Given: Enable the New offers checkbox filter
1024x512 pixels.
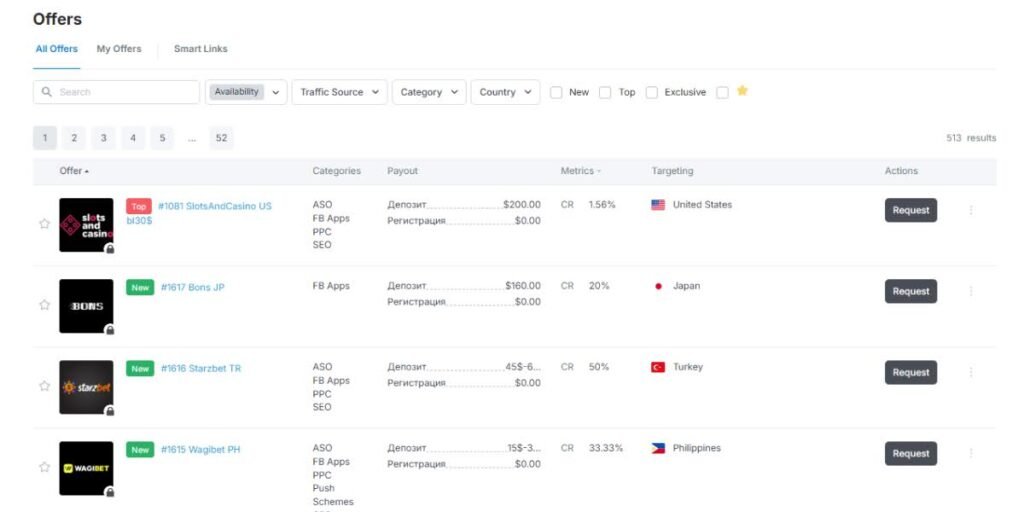Looking at the screenshot, I should point(556,92).
